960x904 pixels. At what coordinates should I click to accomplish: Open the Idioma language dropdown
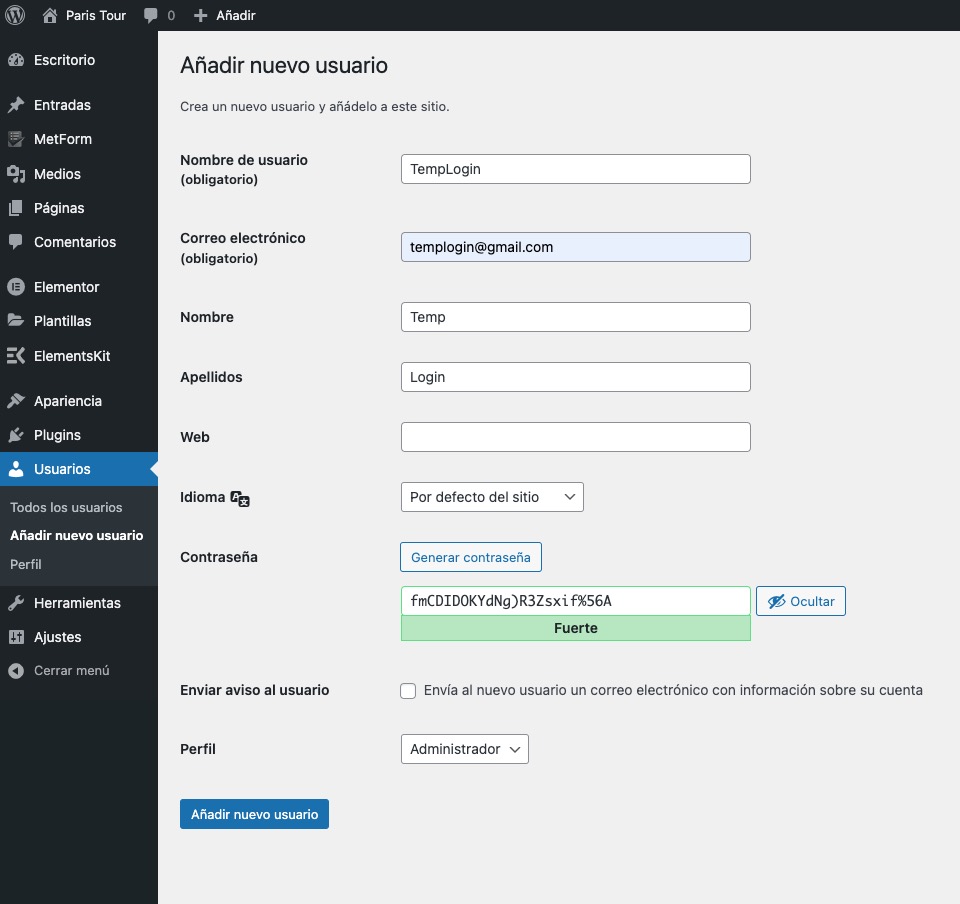point(491,497)
